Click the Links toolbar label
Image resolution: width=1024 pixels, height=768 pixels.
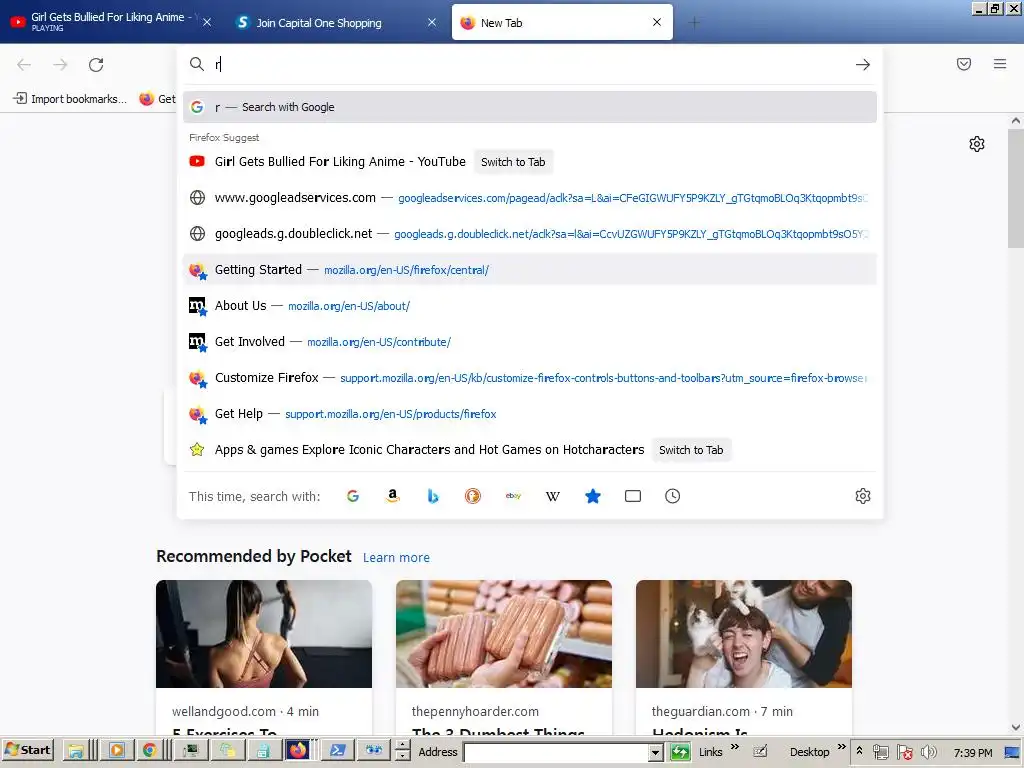711,752
